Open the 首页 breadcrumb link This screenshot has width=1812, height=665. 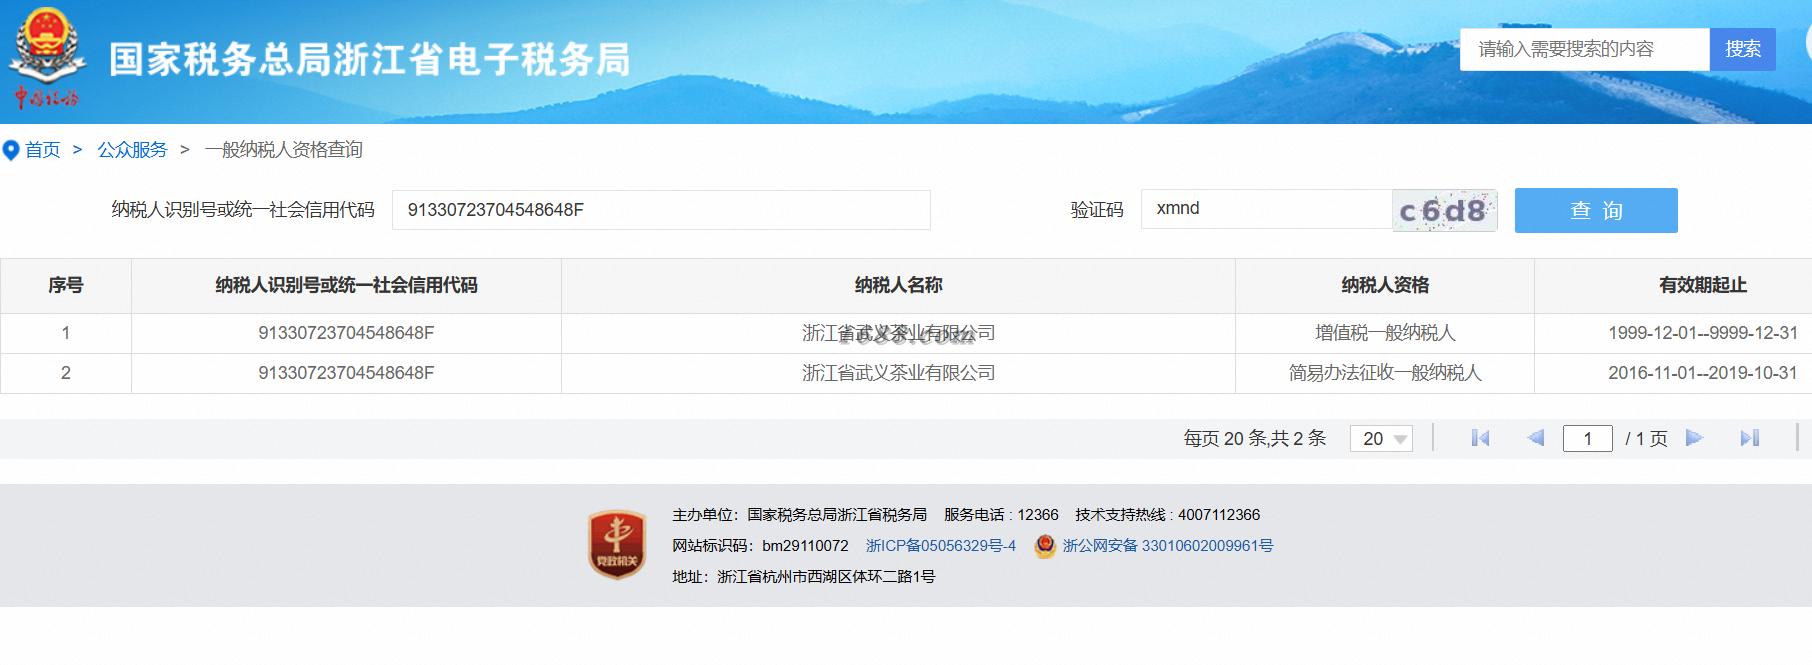point(43,150)
